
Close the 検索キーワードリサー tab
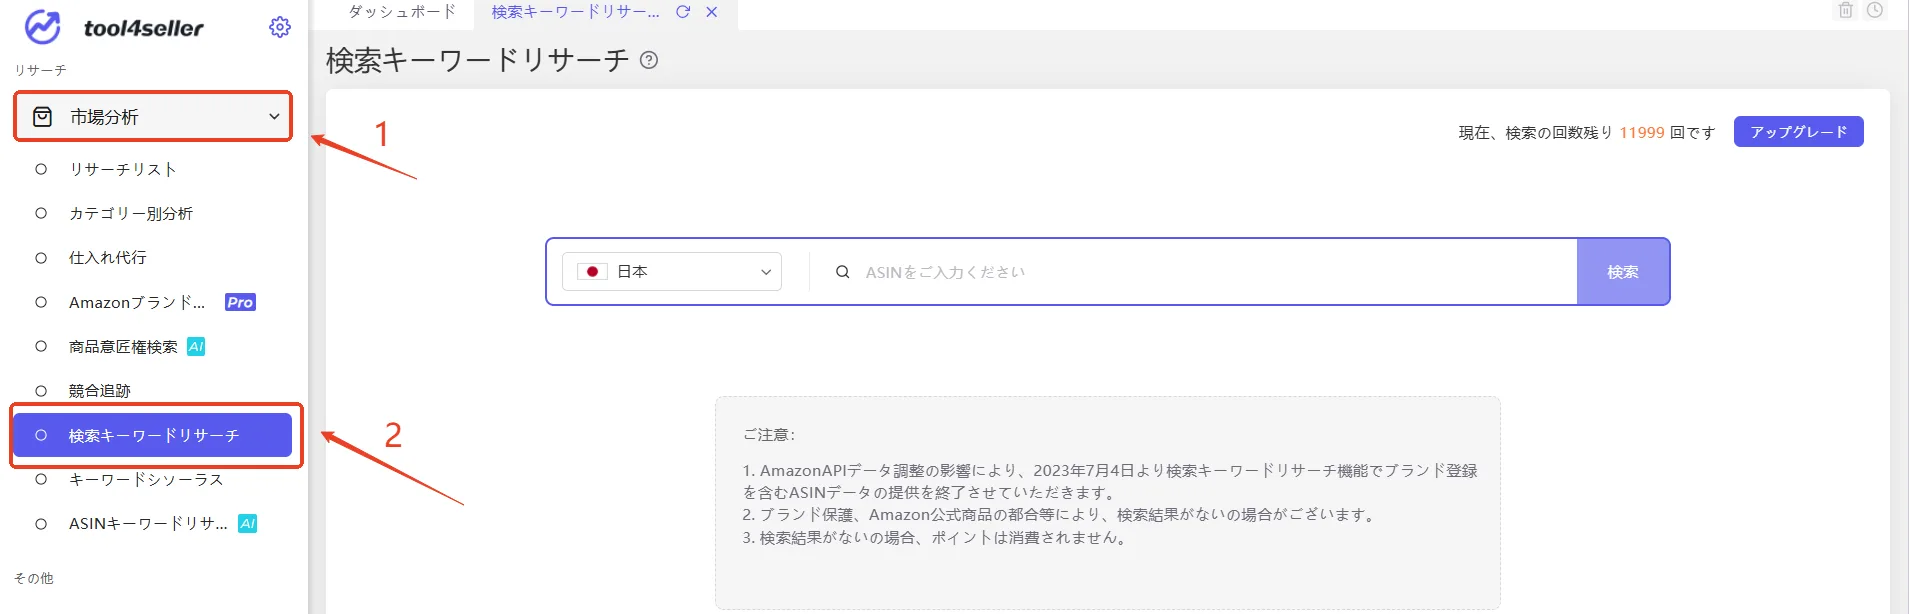click(x=712, y=12)
